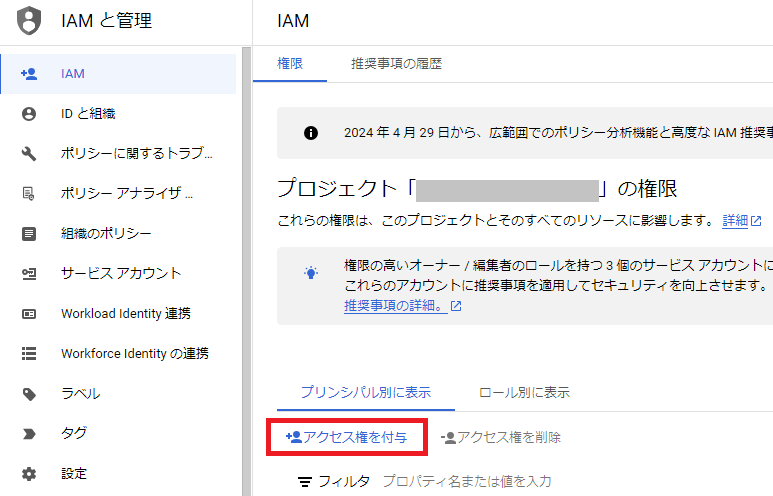Select the ロール別に表示 tab

[x=524, y=393]
